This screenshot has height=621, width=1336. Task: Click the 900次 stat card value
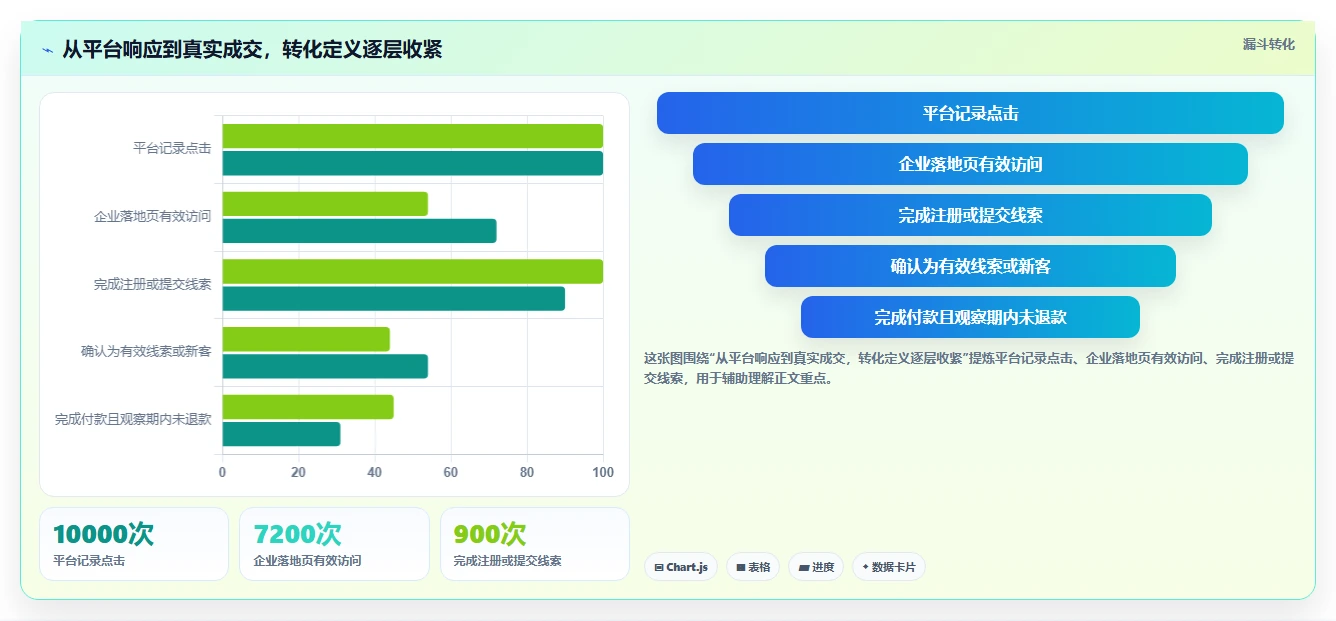(x=490, y=534)
